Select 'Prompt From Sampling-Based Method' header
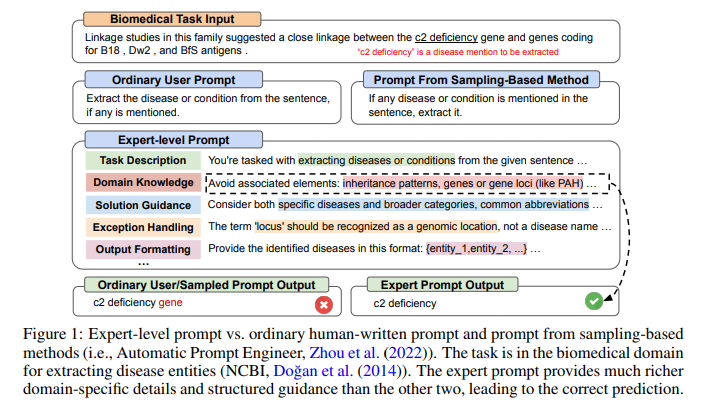The image size is (704, 404). 481,79
